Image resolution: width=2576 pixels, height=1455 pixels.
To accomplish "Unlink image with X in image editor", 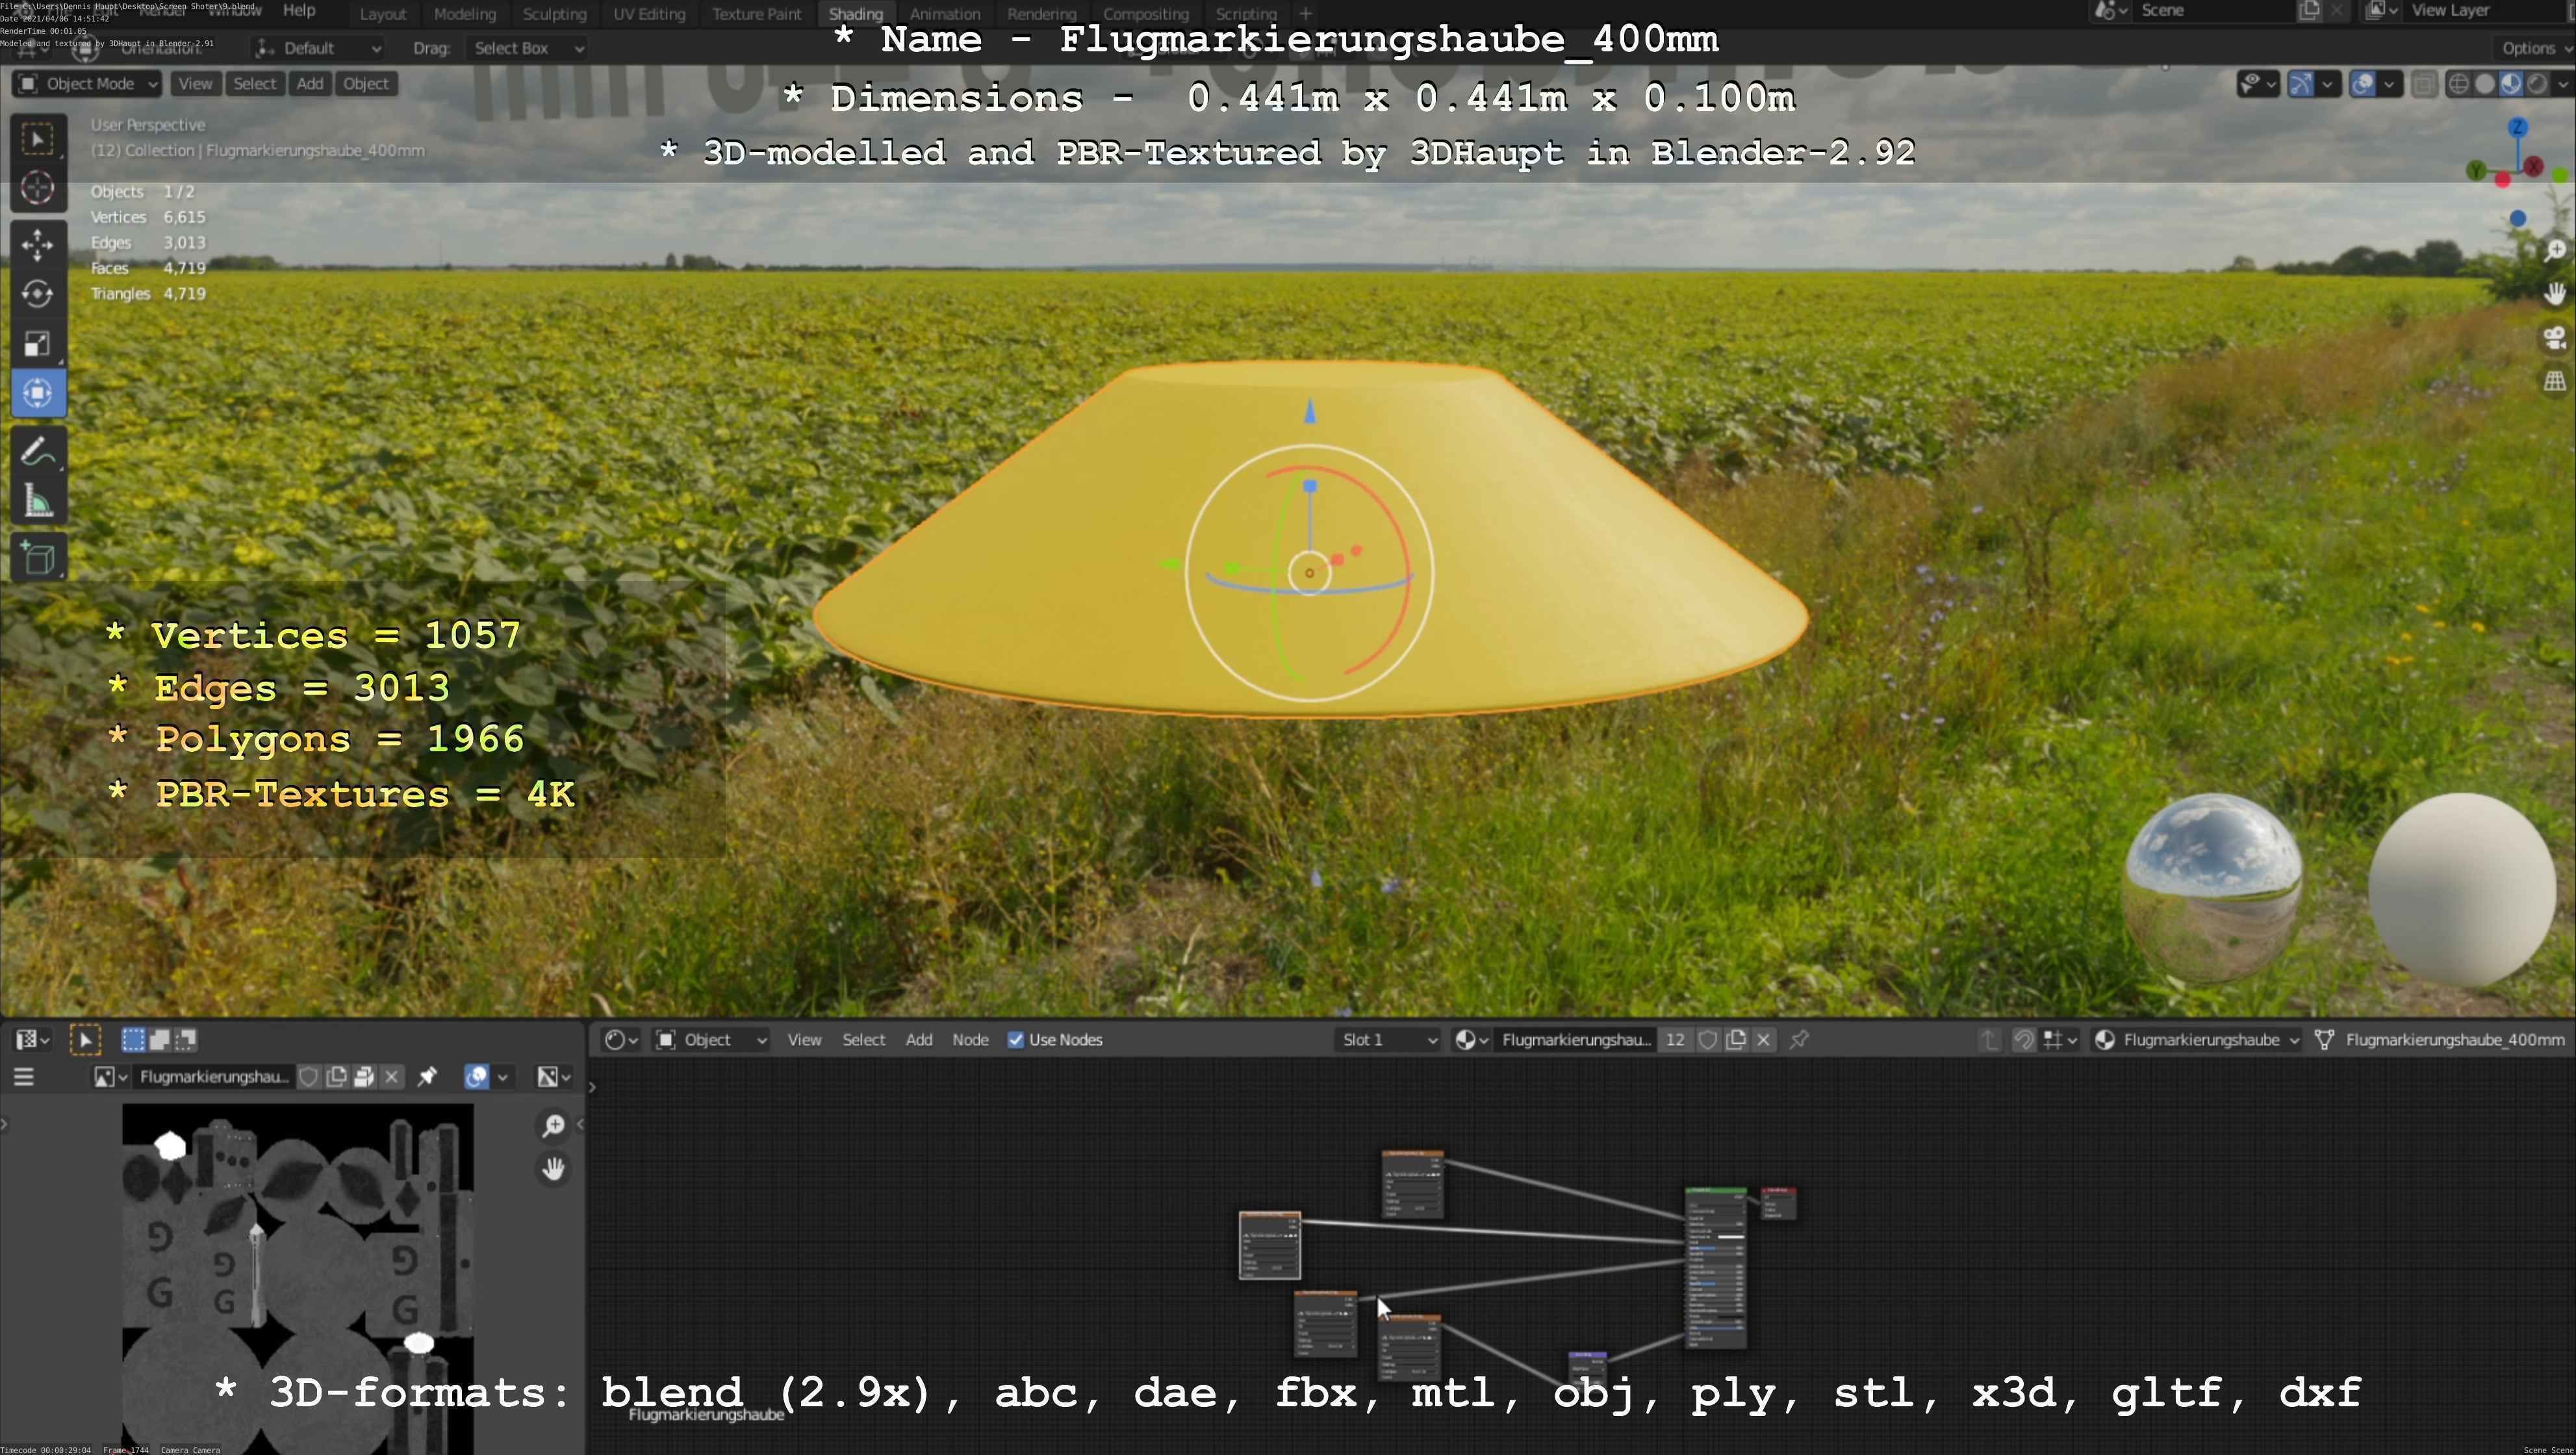I will [x=392, y=1077].
